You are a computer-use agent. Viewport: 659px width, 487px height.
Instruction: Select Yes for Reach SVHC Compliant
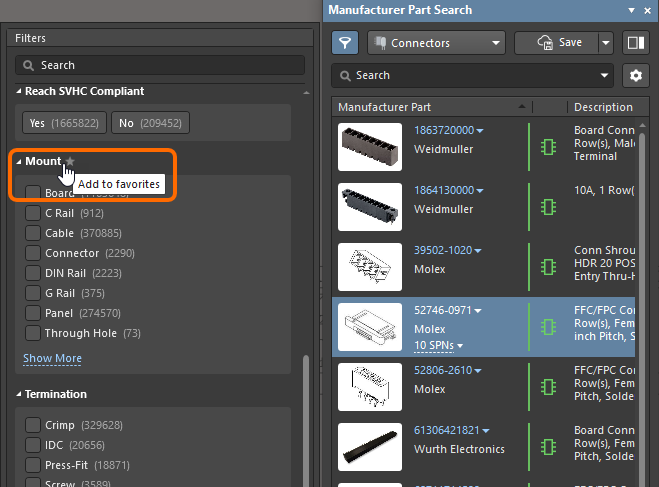pos(64,123)
